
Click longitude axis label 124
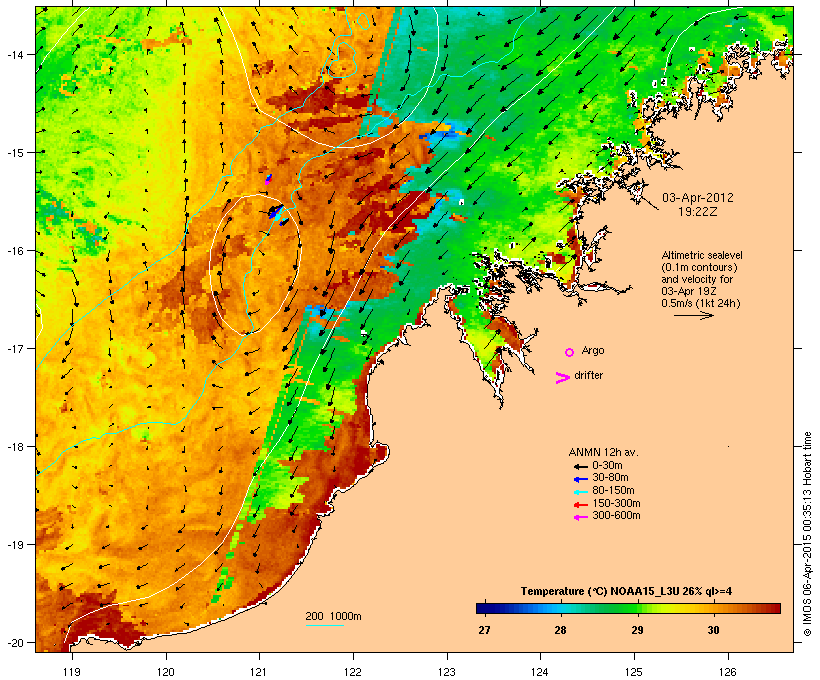point(540,672)
